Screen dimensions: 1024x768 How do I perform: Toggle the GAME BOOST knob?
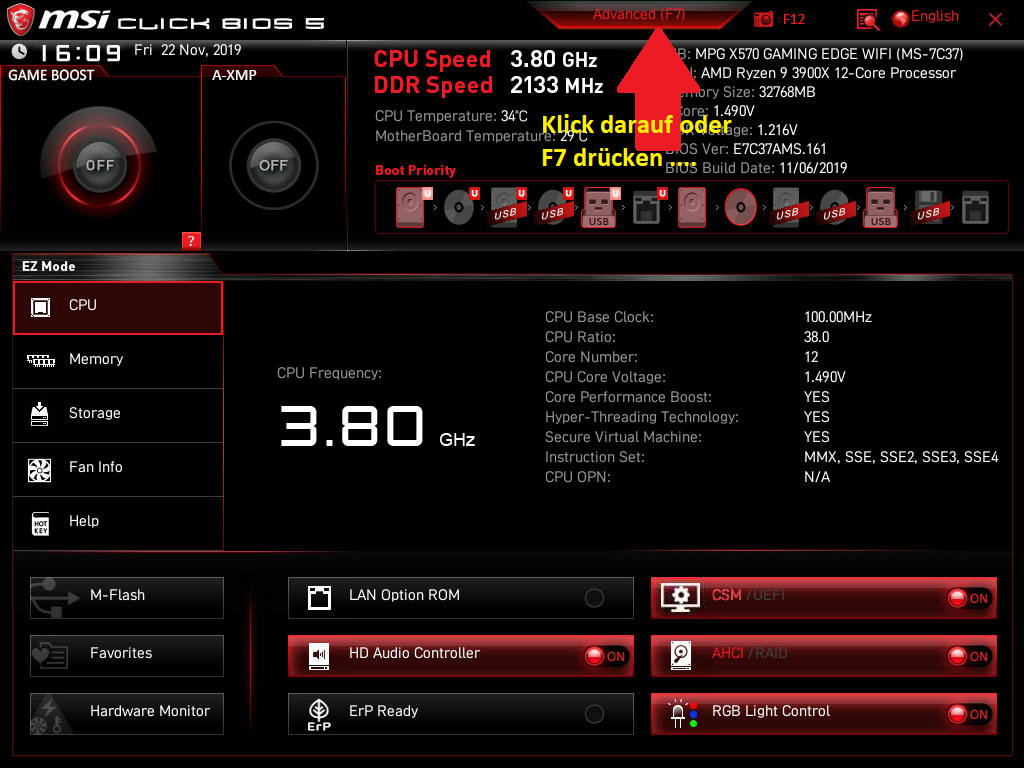(99, 165)
